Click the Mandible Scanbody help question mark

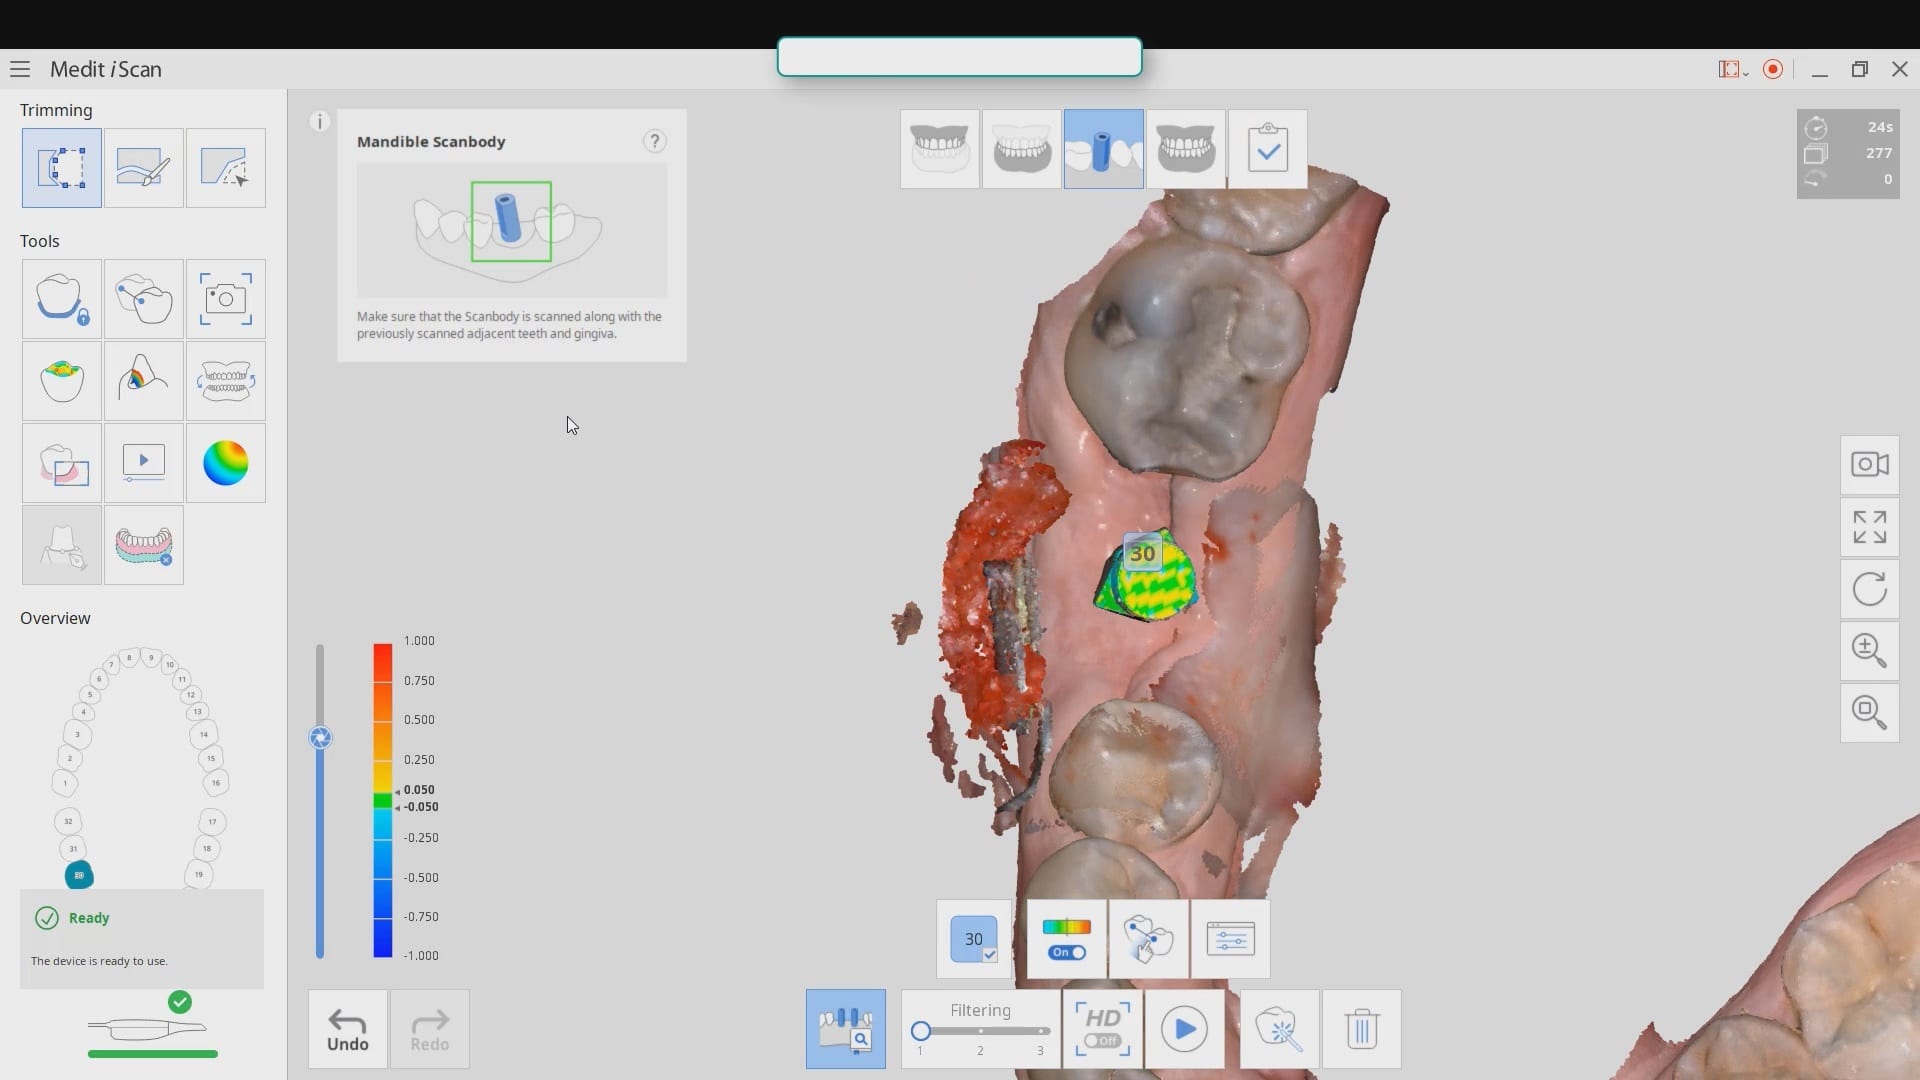pos(654,141)
